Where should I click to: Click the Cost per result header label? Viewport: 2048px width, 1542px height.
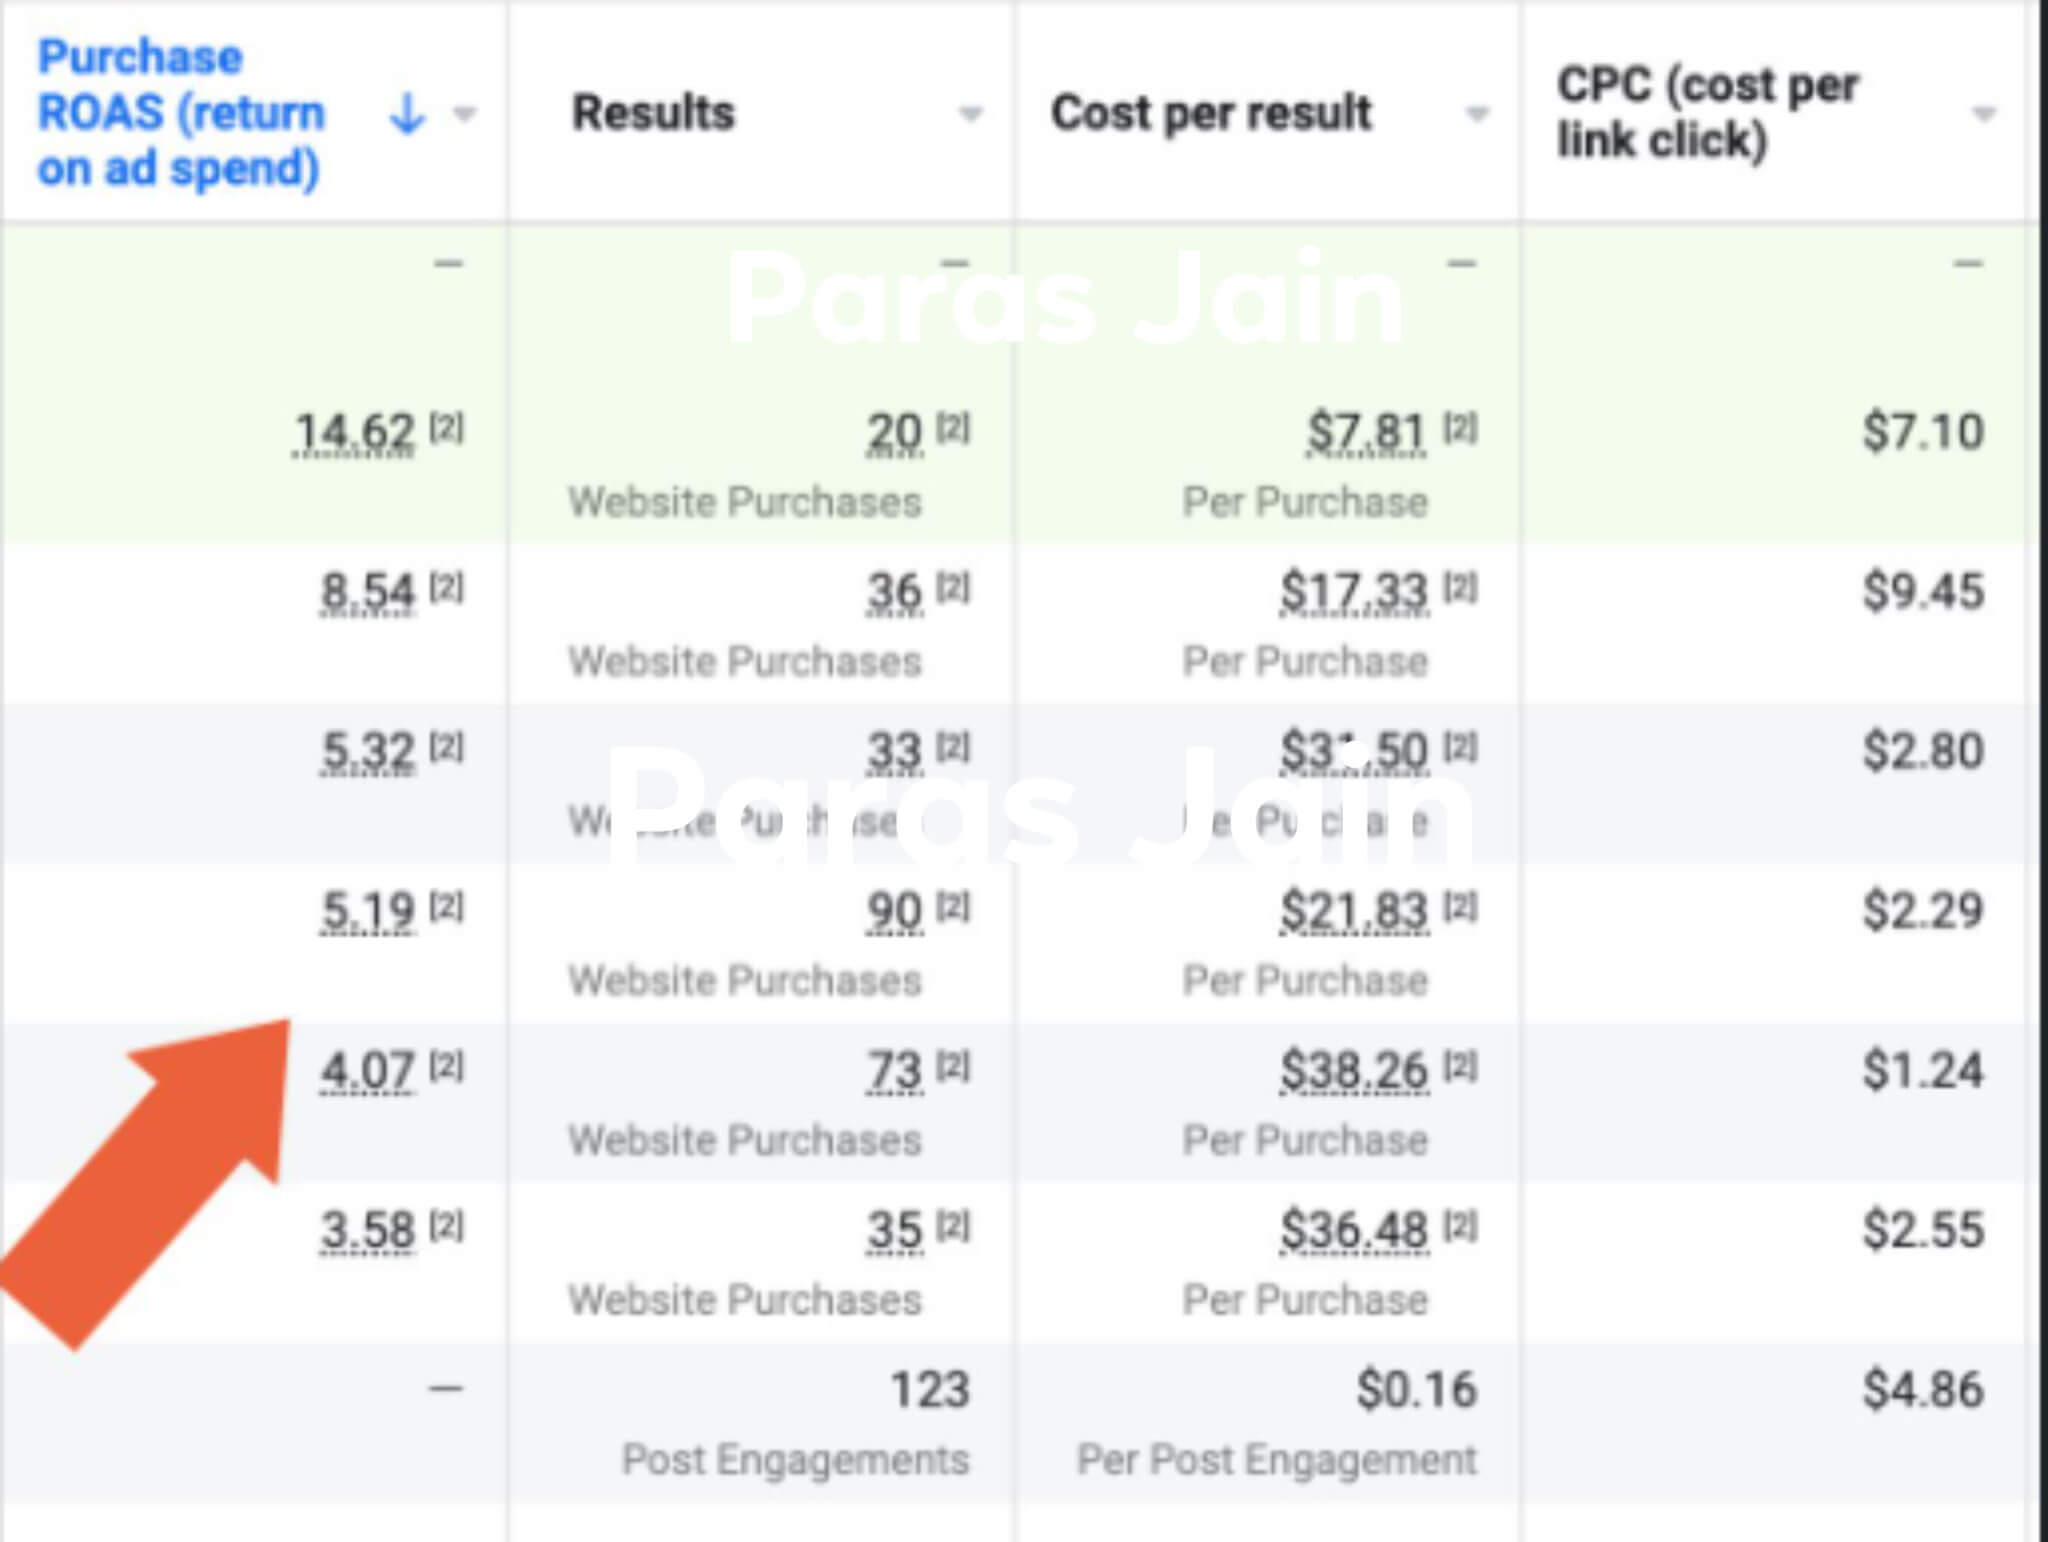coord(1211,112)
